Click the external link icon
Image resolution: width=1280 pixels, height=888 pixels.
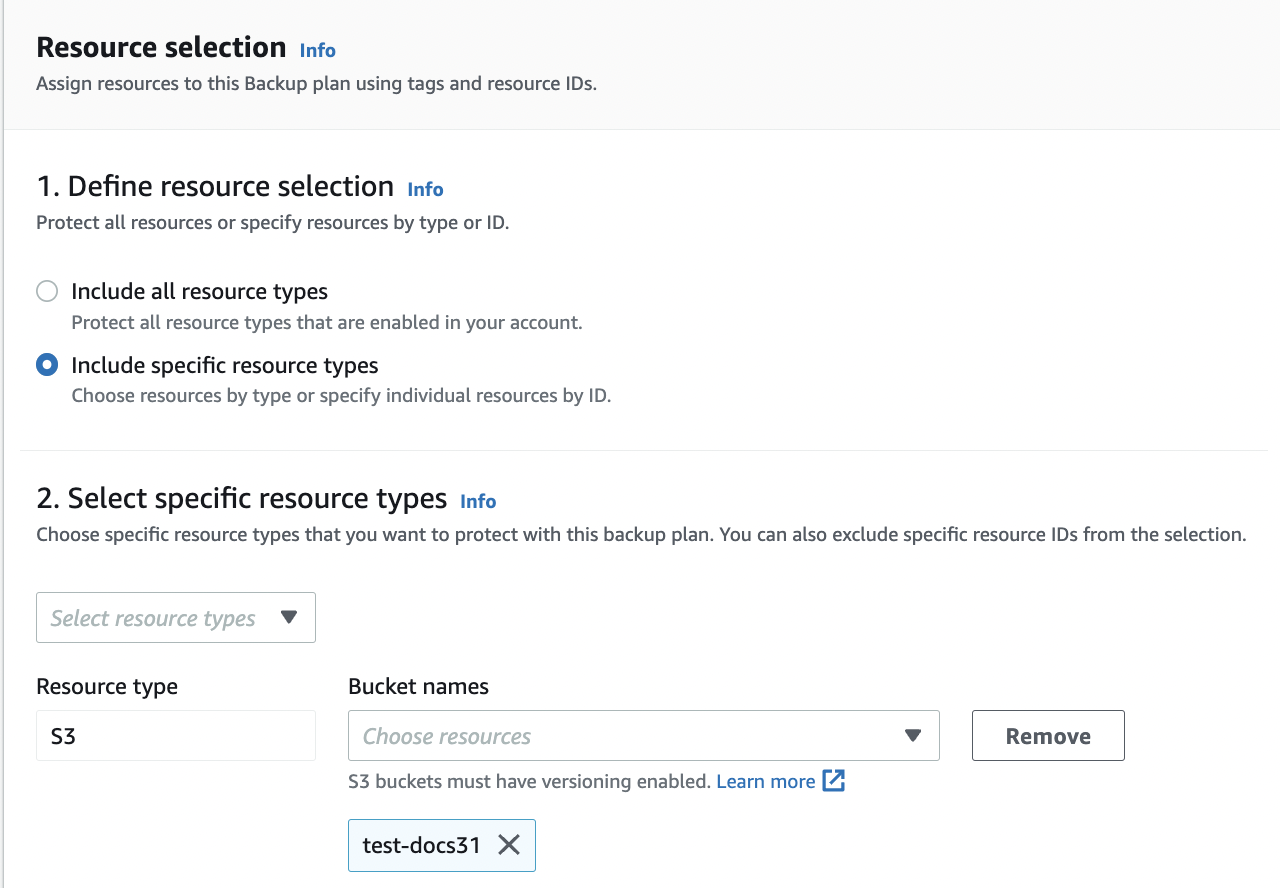pyautogui.click(x=834, y=781)
